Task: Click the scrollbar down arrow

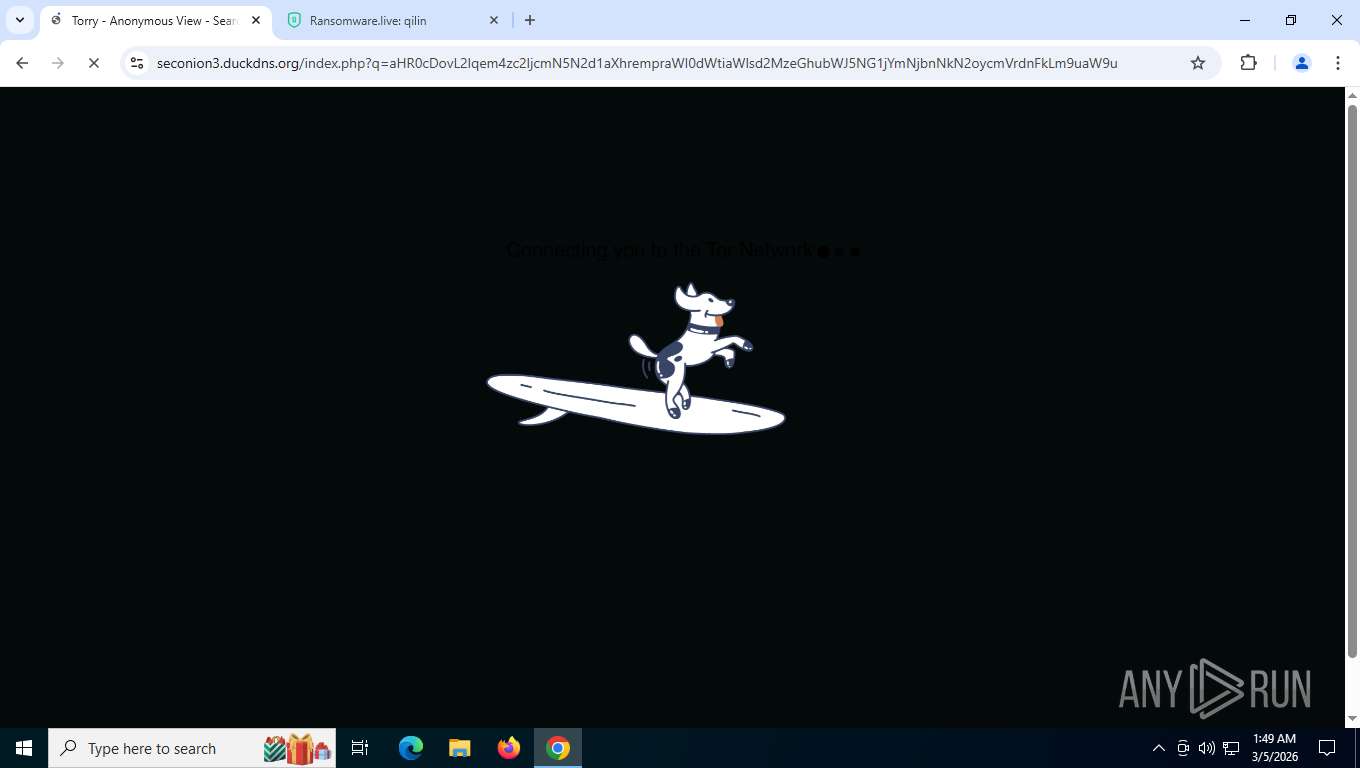Action: coord(1352,719)
